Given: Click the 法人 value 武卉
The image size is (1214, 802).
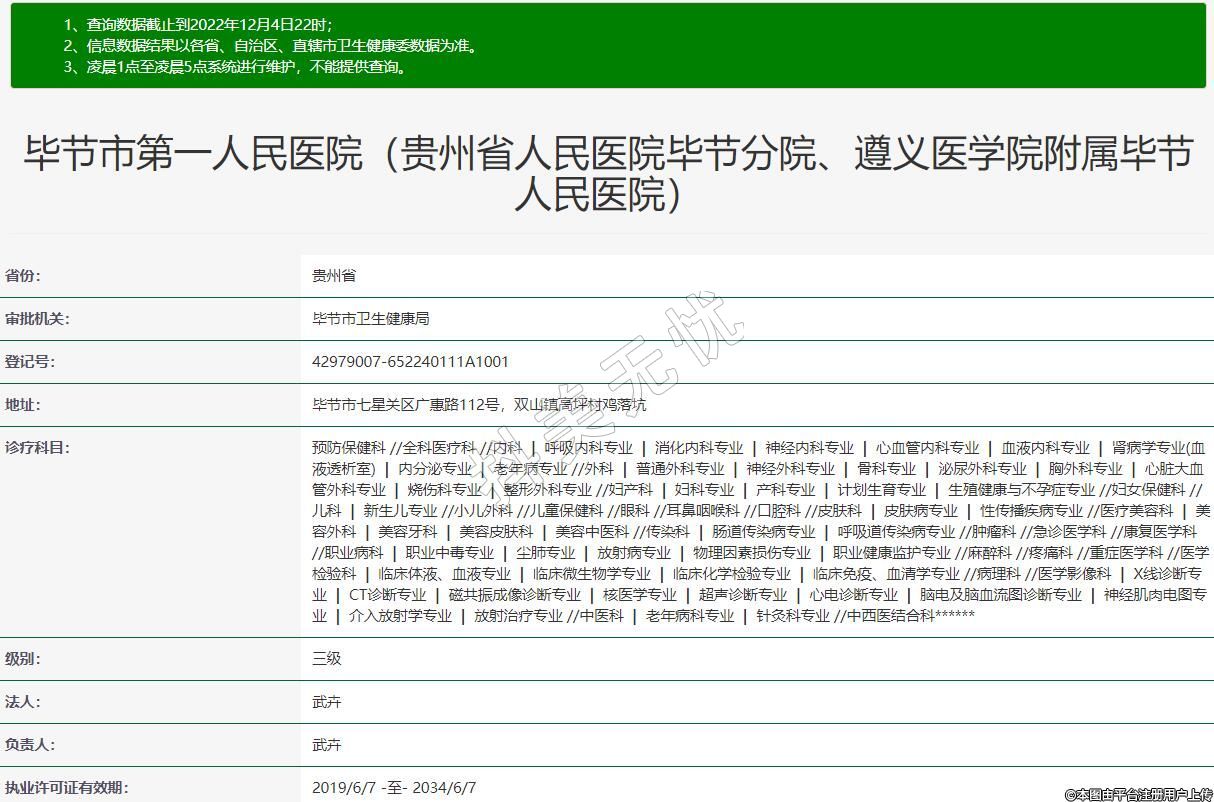Looking at the screenshot, I should tap(326, 702).
